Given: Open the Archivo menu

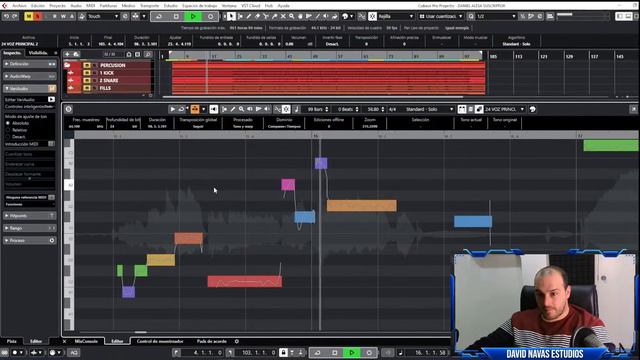Looking at the screenshot, I should (x=19, y=6).
